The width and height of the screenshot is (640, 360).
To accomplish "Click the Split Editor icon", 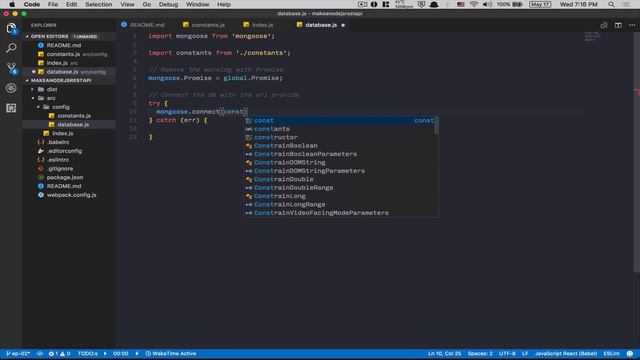I will click(x=618, y=25).
